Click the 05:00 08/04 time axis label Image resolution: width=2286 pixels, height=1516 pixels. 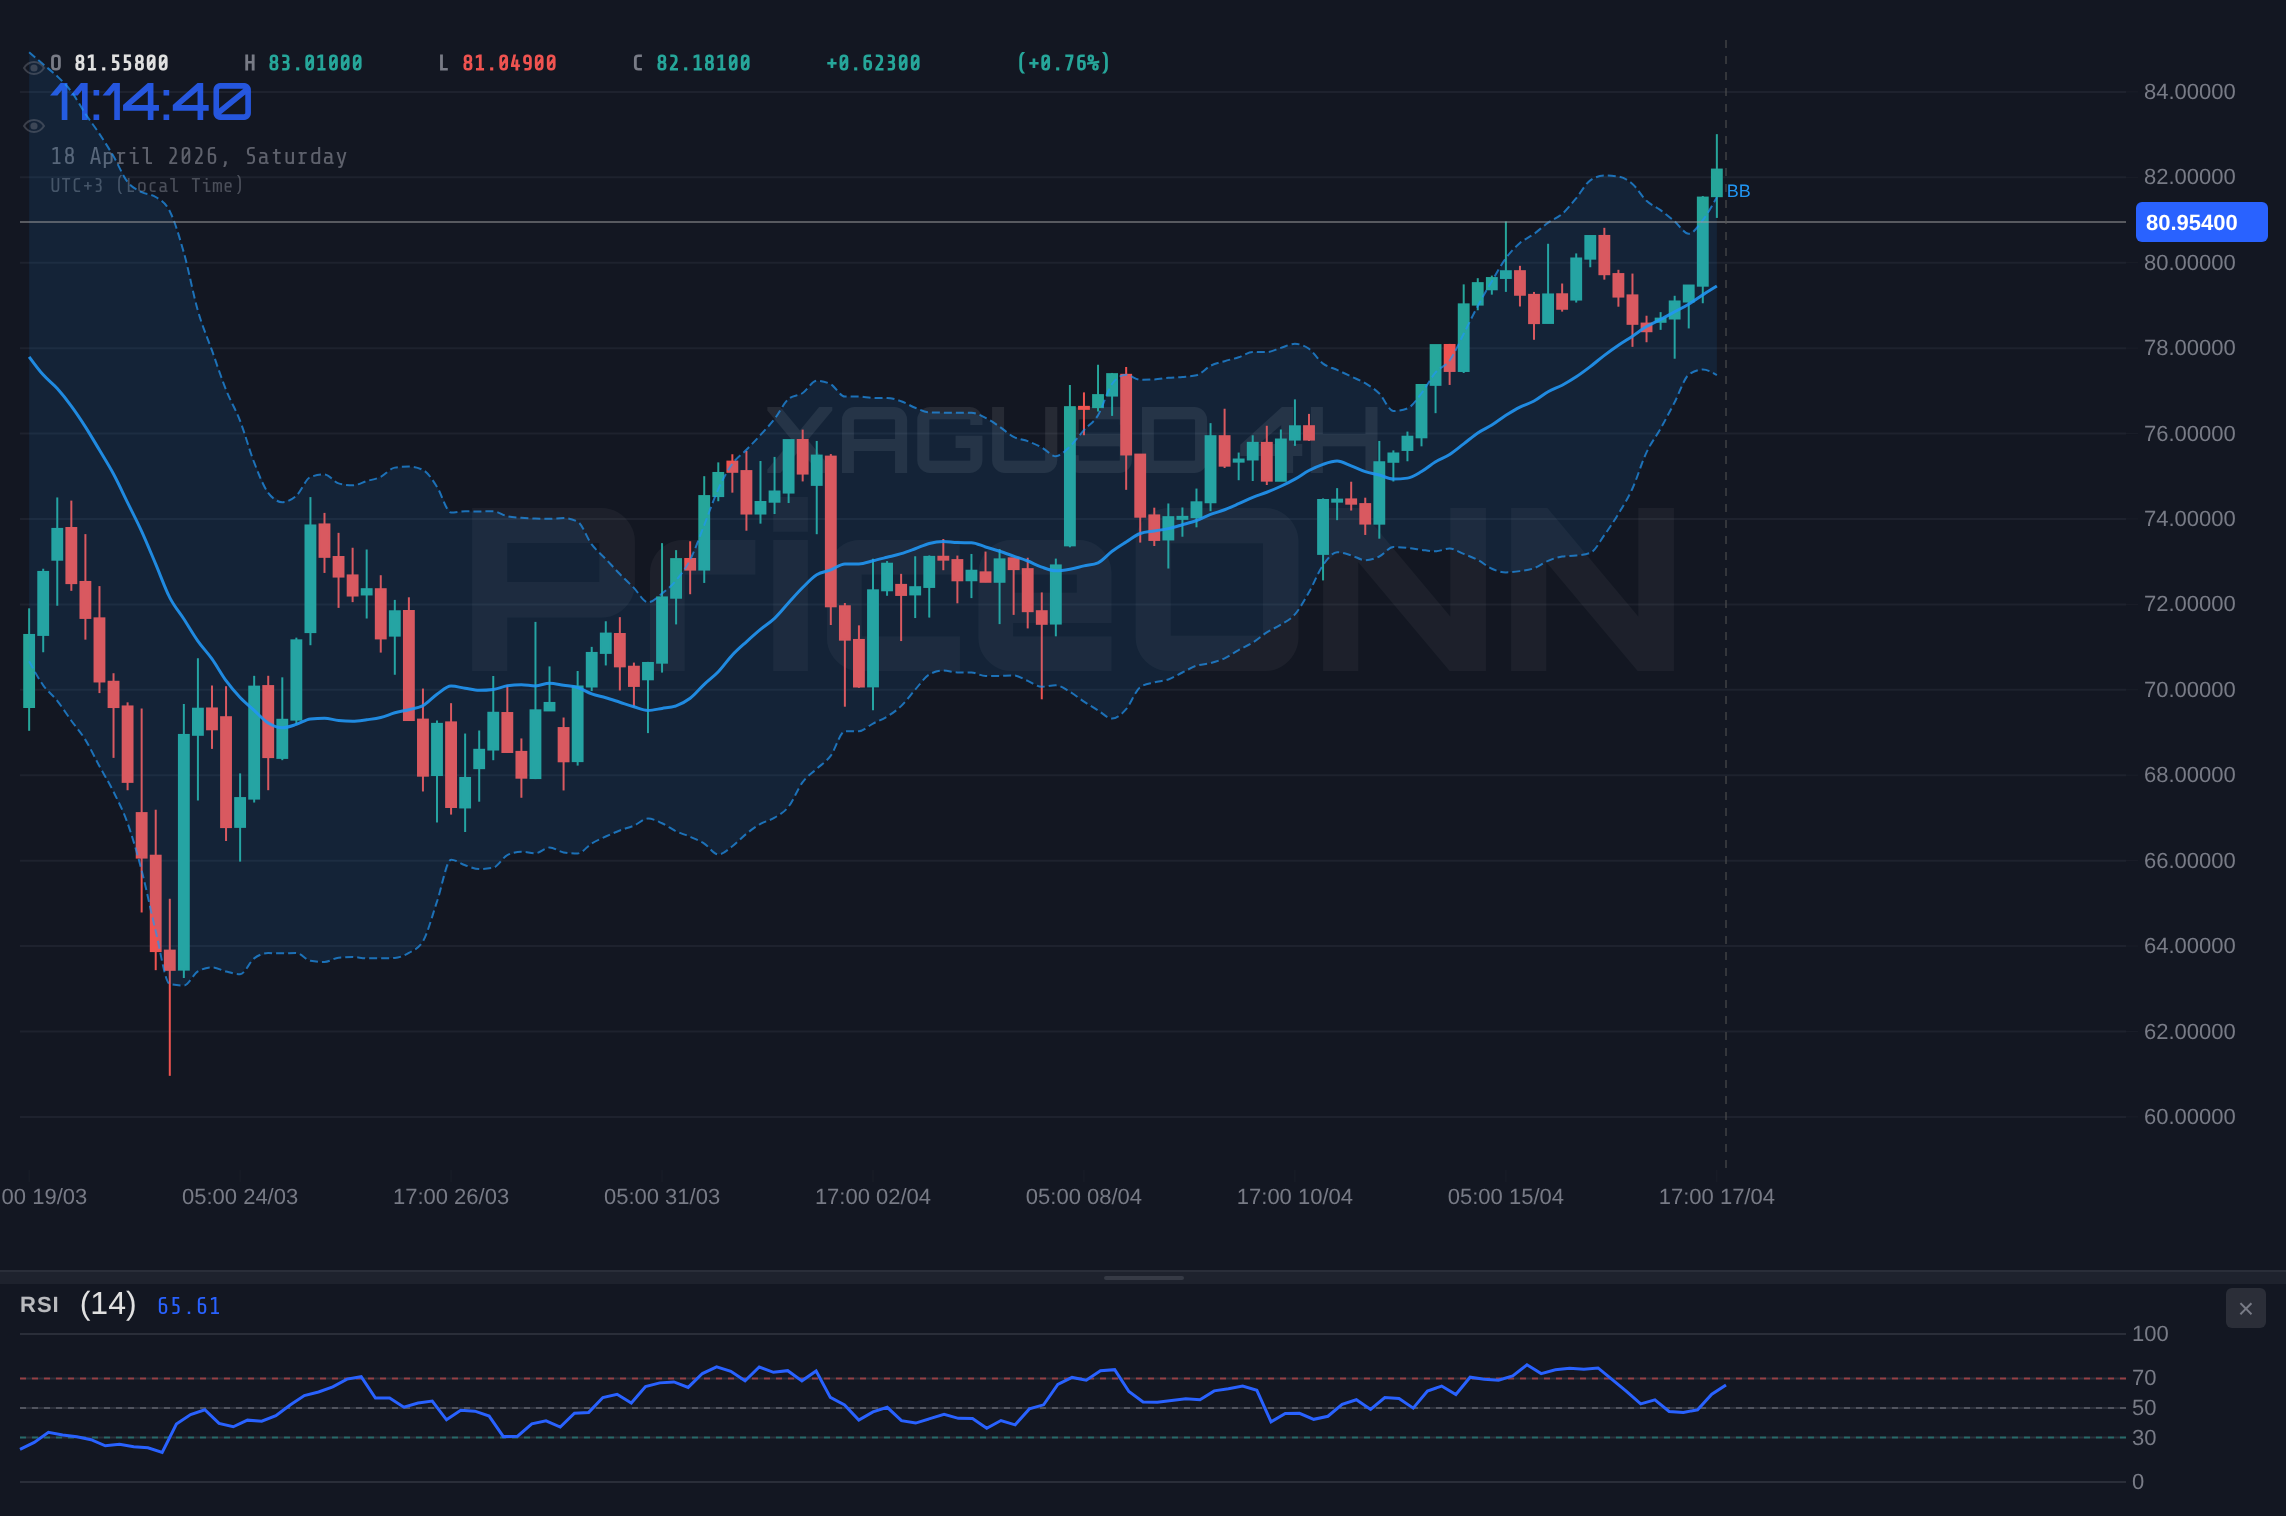(x=1084, y=1197)
